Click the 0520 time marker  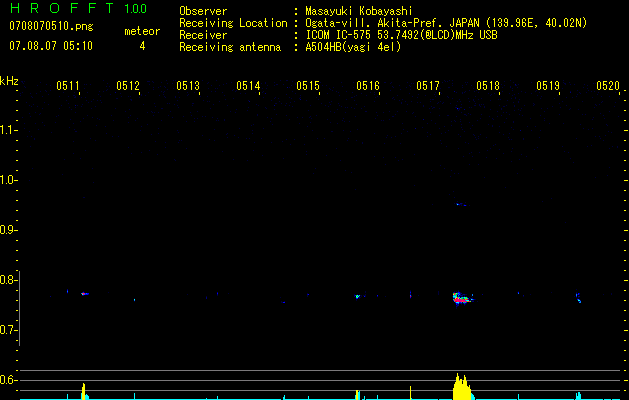608,86
